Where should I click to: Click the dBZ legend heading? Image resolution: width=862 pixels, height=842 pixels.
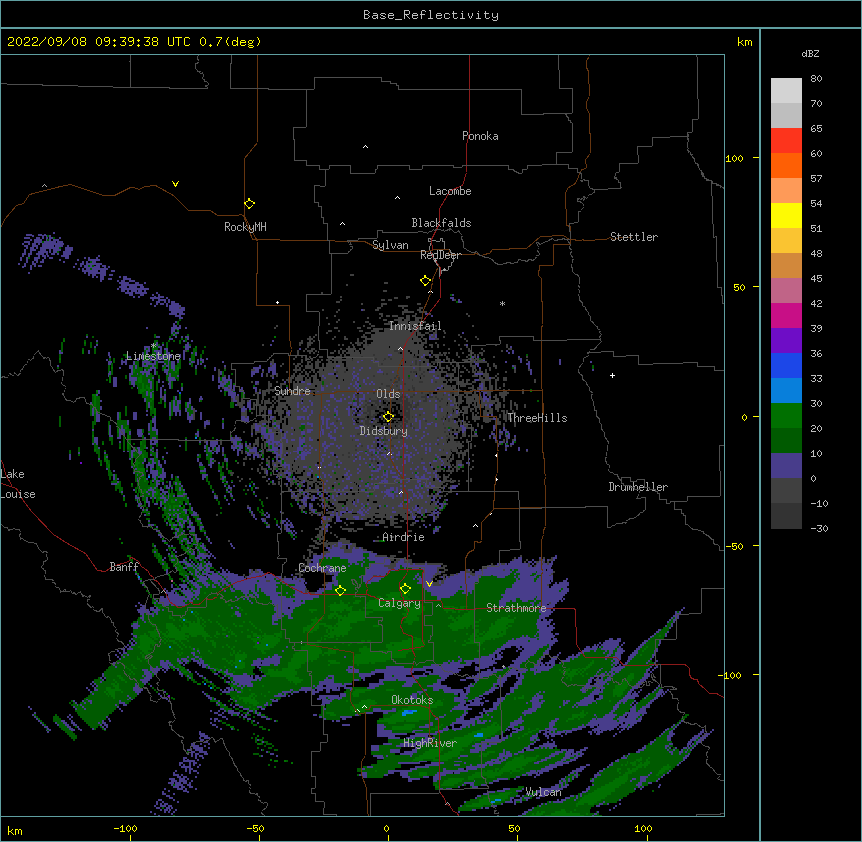pos(810,54)
